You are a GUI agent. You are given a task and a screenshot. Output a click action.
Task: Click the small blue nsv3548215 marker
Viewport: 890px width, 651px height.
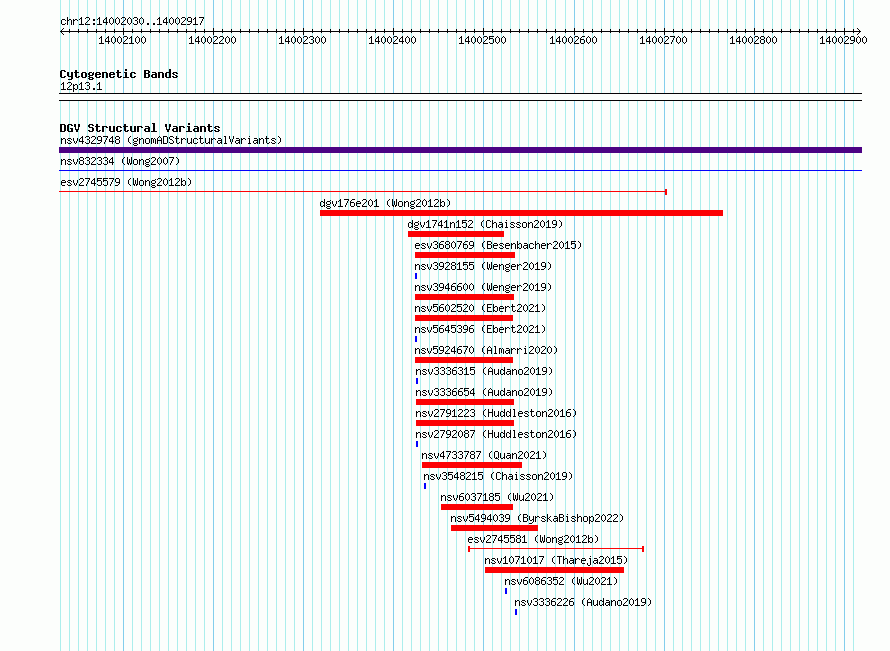[x=425, y=486]
